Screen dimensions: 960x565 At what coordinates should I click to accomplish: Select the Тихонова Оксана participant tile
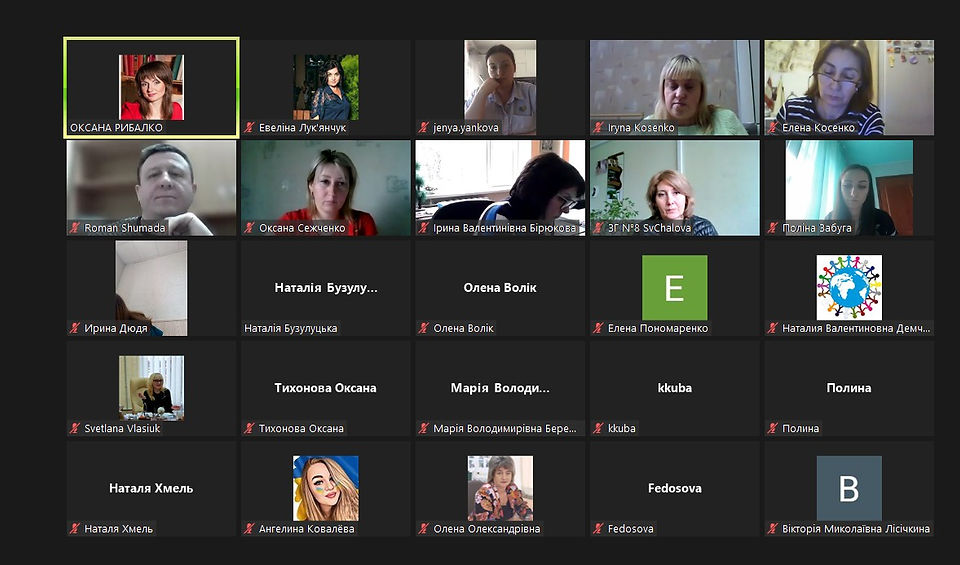coord(326,388)
